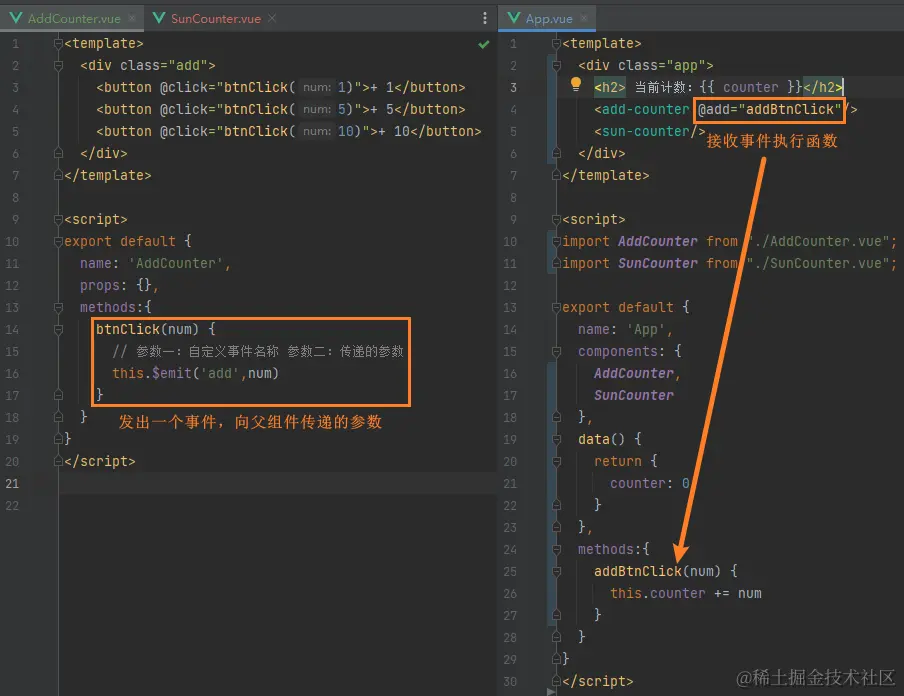904x696 pixels.
Task: Collapse export default fold marker in App.vue line 13
Action: pyautogui.click(x=556, y=307)
